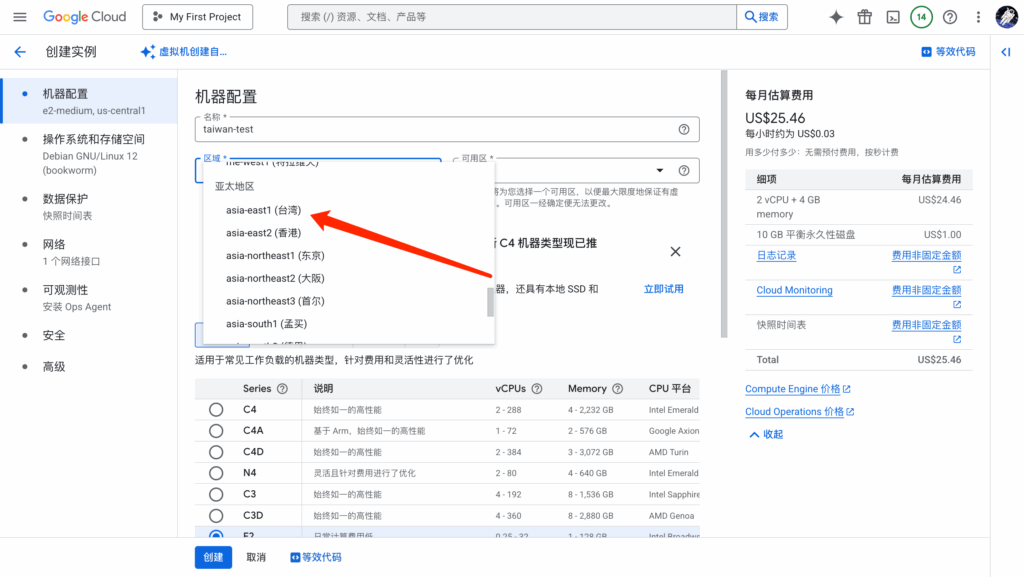The width and height of the screenshot is (1024, 577).
Task: Choose asia-east2 (香港) region
Action: [349, 233]
